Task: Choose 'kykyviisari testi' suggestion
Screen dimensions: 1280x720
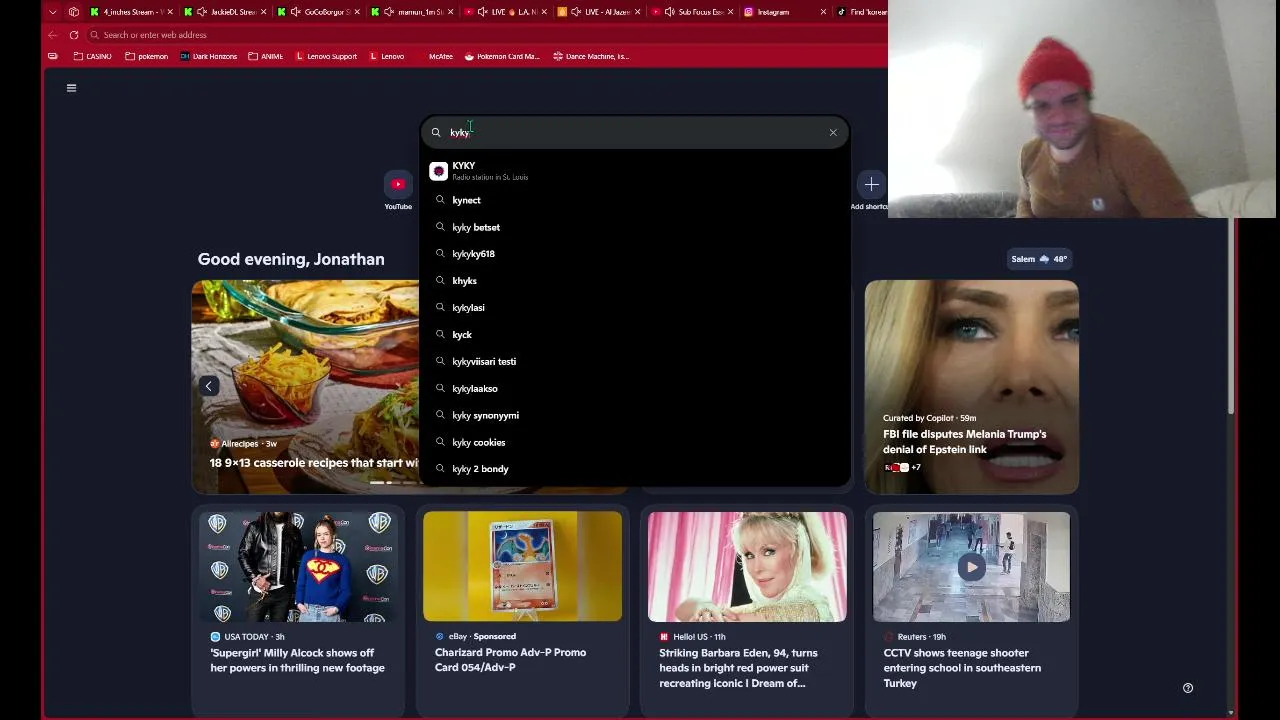Action: (635, 361)
